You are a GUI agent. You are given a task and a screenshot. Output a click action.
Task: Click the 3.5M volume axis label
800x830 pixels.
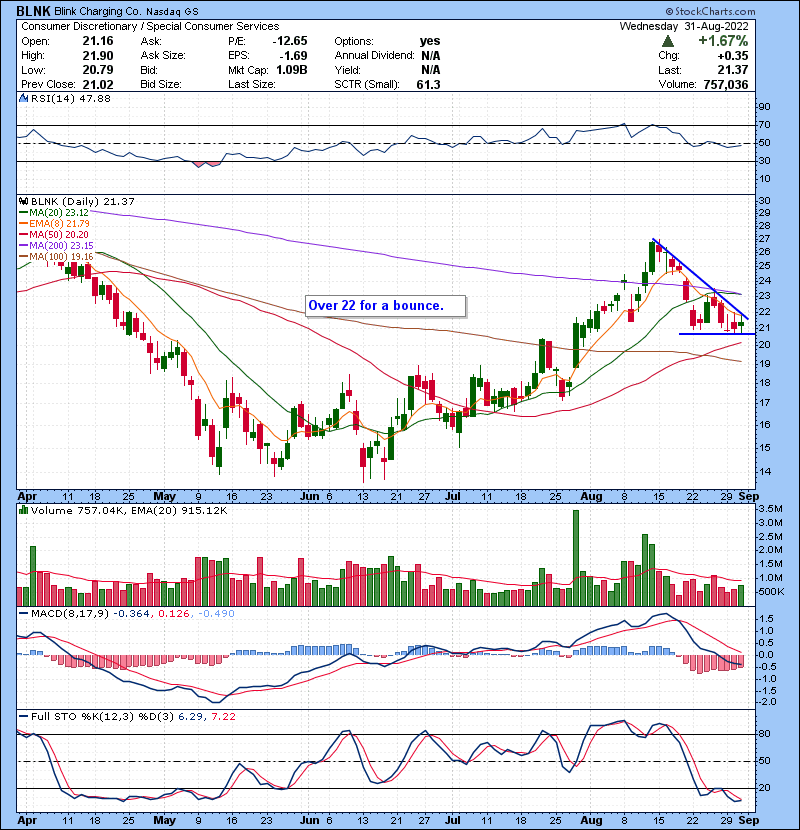point(771,509)
